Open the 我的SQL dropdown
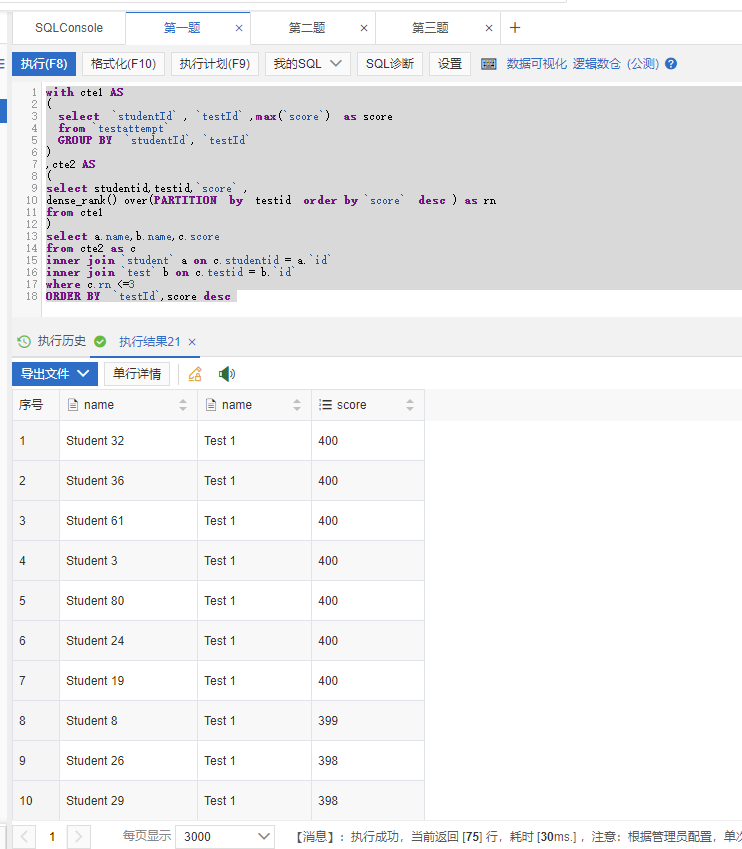 click(x=308, y=64)
